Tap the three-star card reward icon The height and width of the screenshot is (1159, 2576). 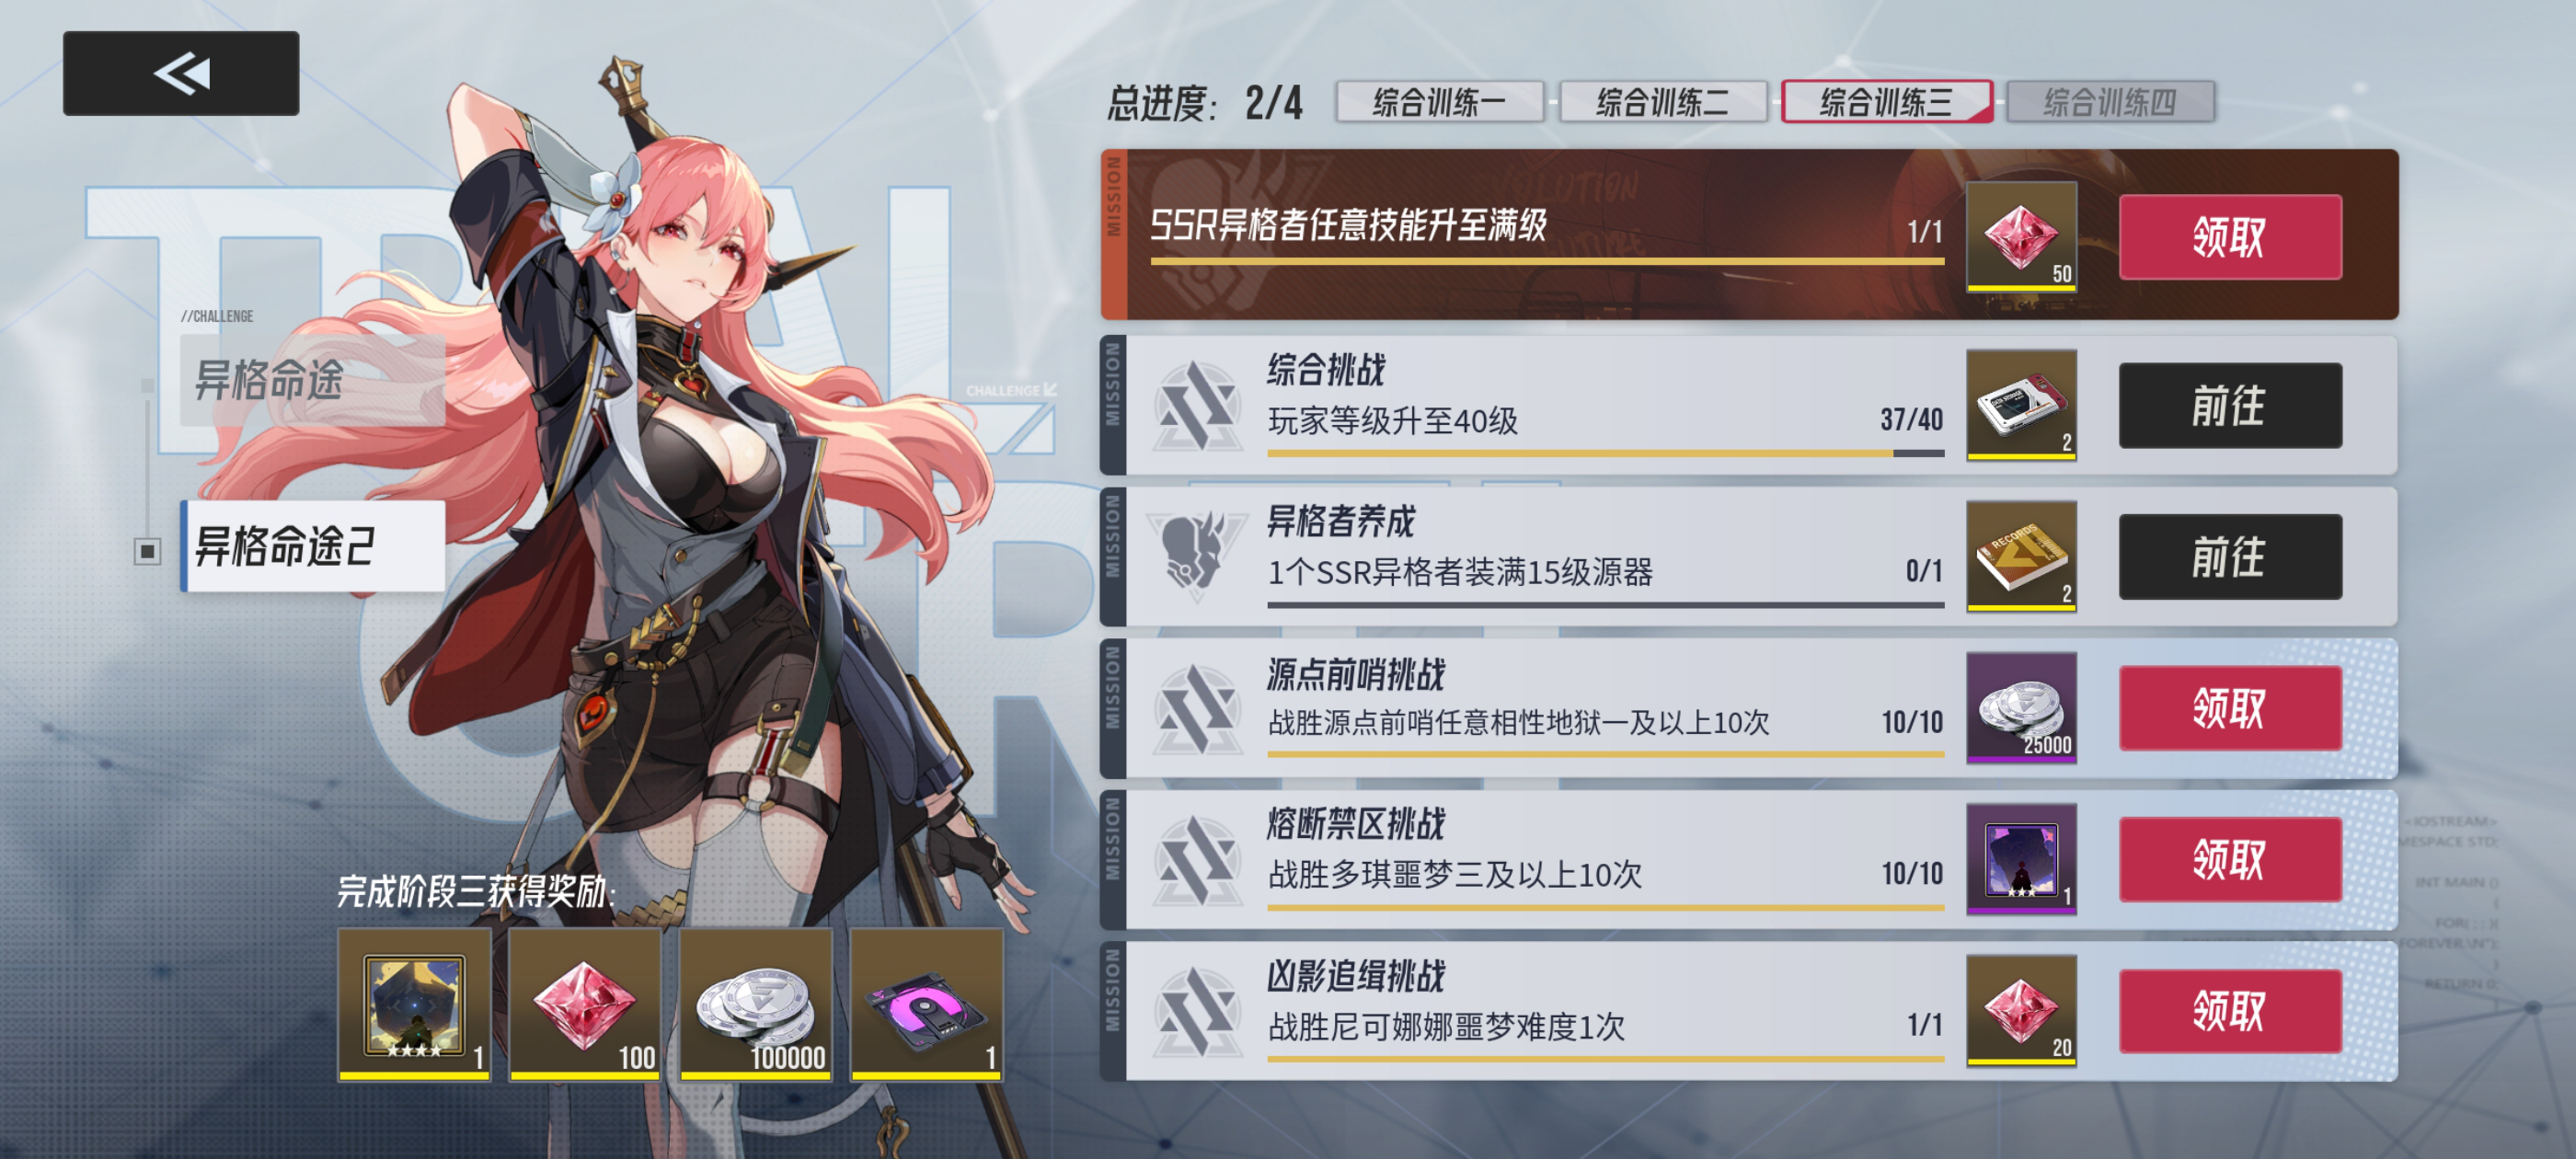click(2020, 859)
